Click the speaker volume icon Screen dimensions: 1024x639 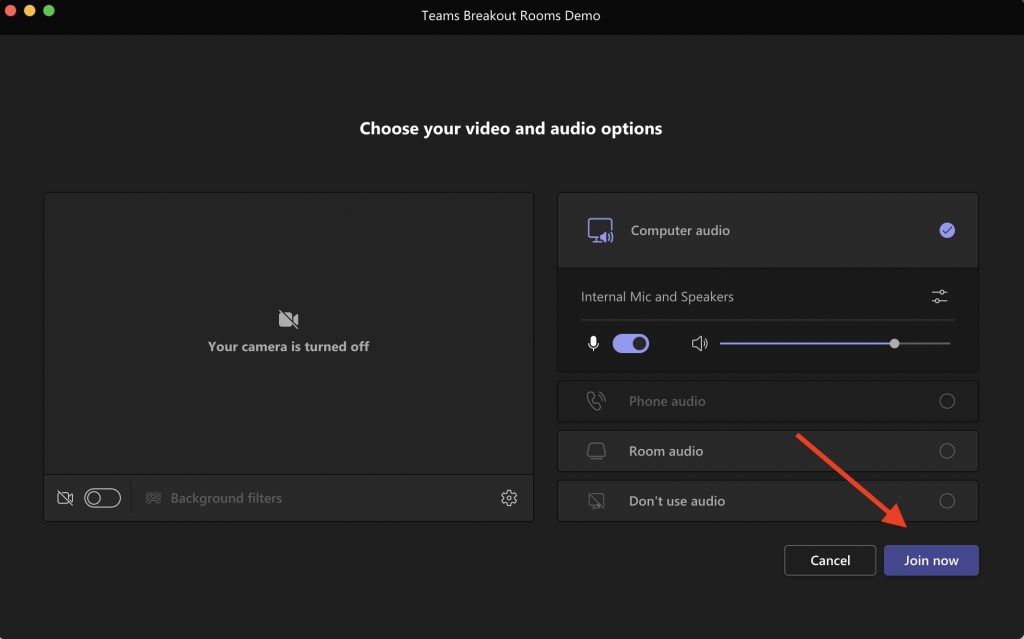tap(699, 344)
